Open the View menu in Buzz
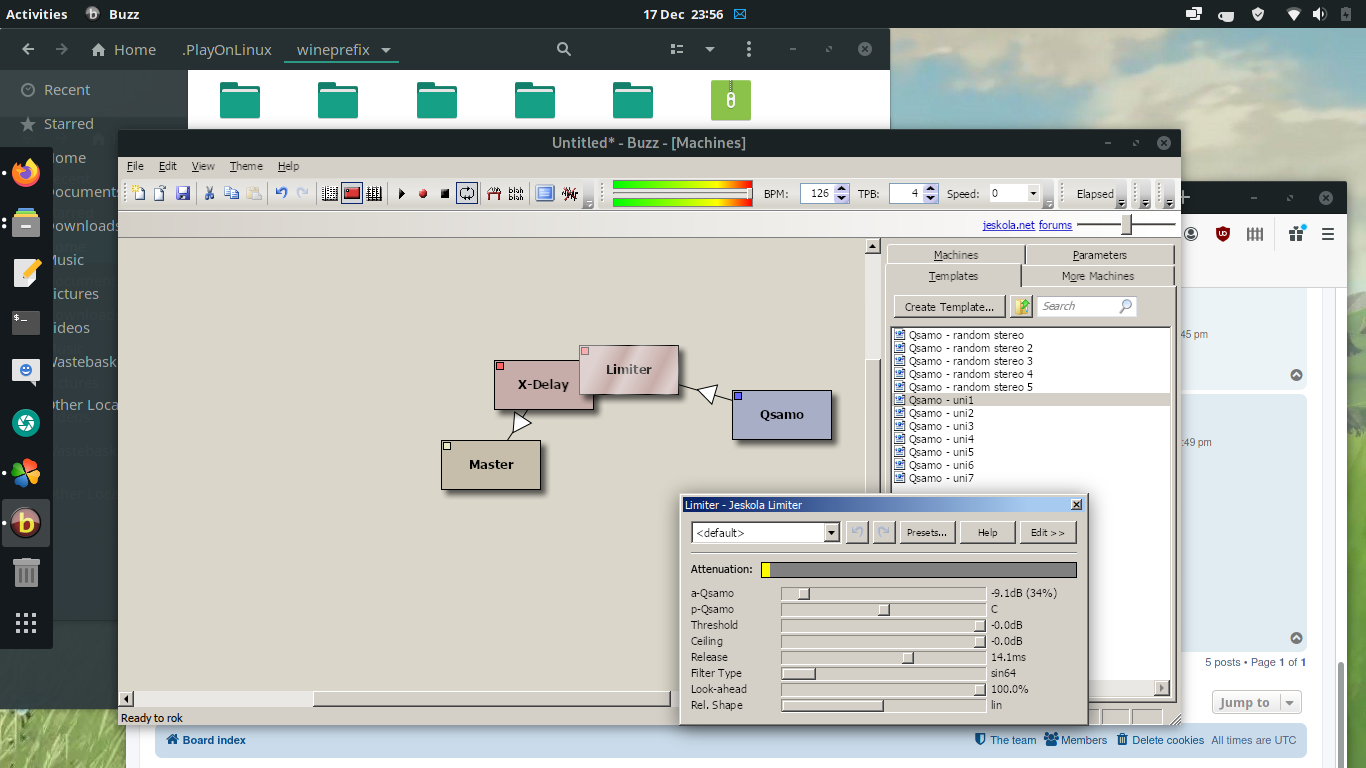Screen dimensions: 1366x768 coord(203,166)
